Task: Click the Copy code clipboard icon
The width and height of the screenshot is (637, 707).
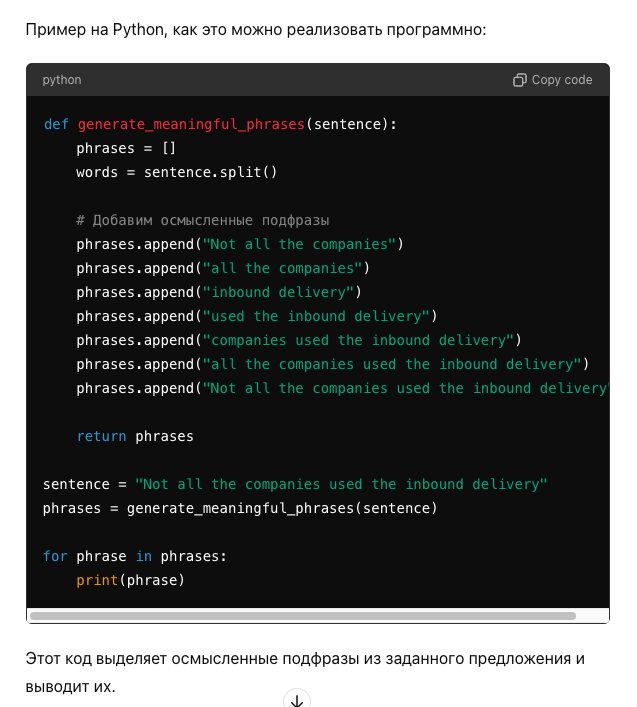Action: 520,80
